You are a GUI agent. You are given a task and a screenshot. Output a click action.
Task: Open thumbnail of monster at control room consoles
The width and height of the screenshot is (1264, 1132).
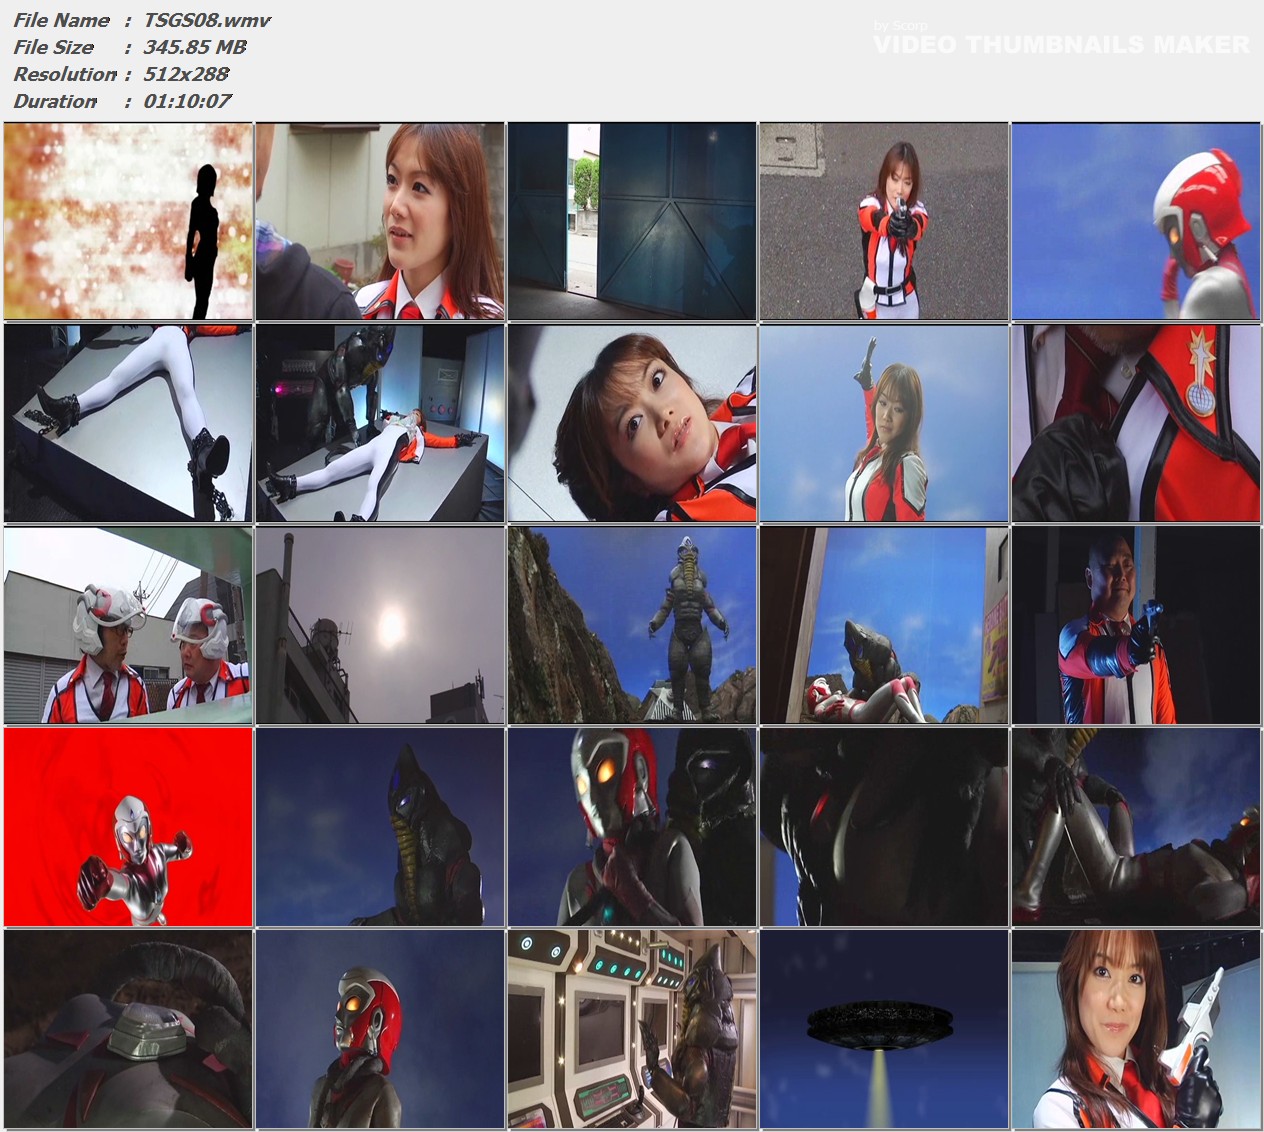click(x=632, y=1029)
